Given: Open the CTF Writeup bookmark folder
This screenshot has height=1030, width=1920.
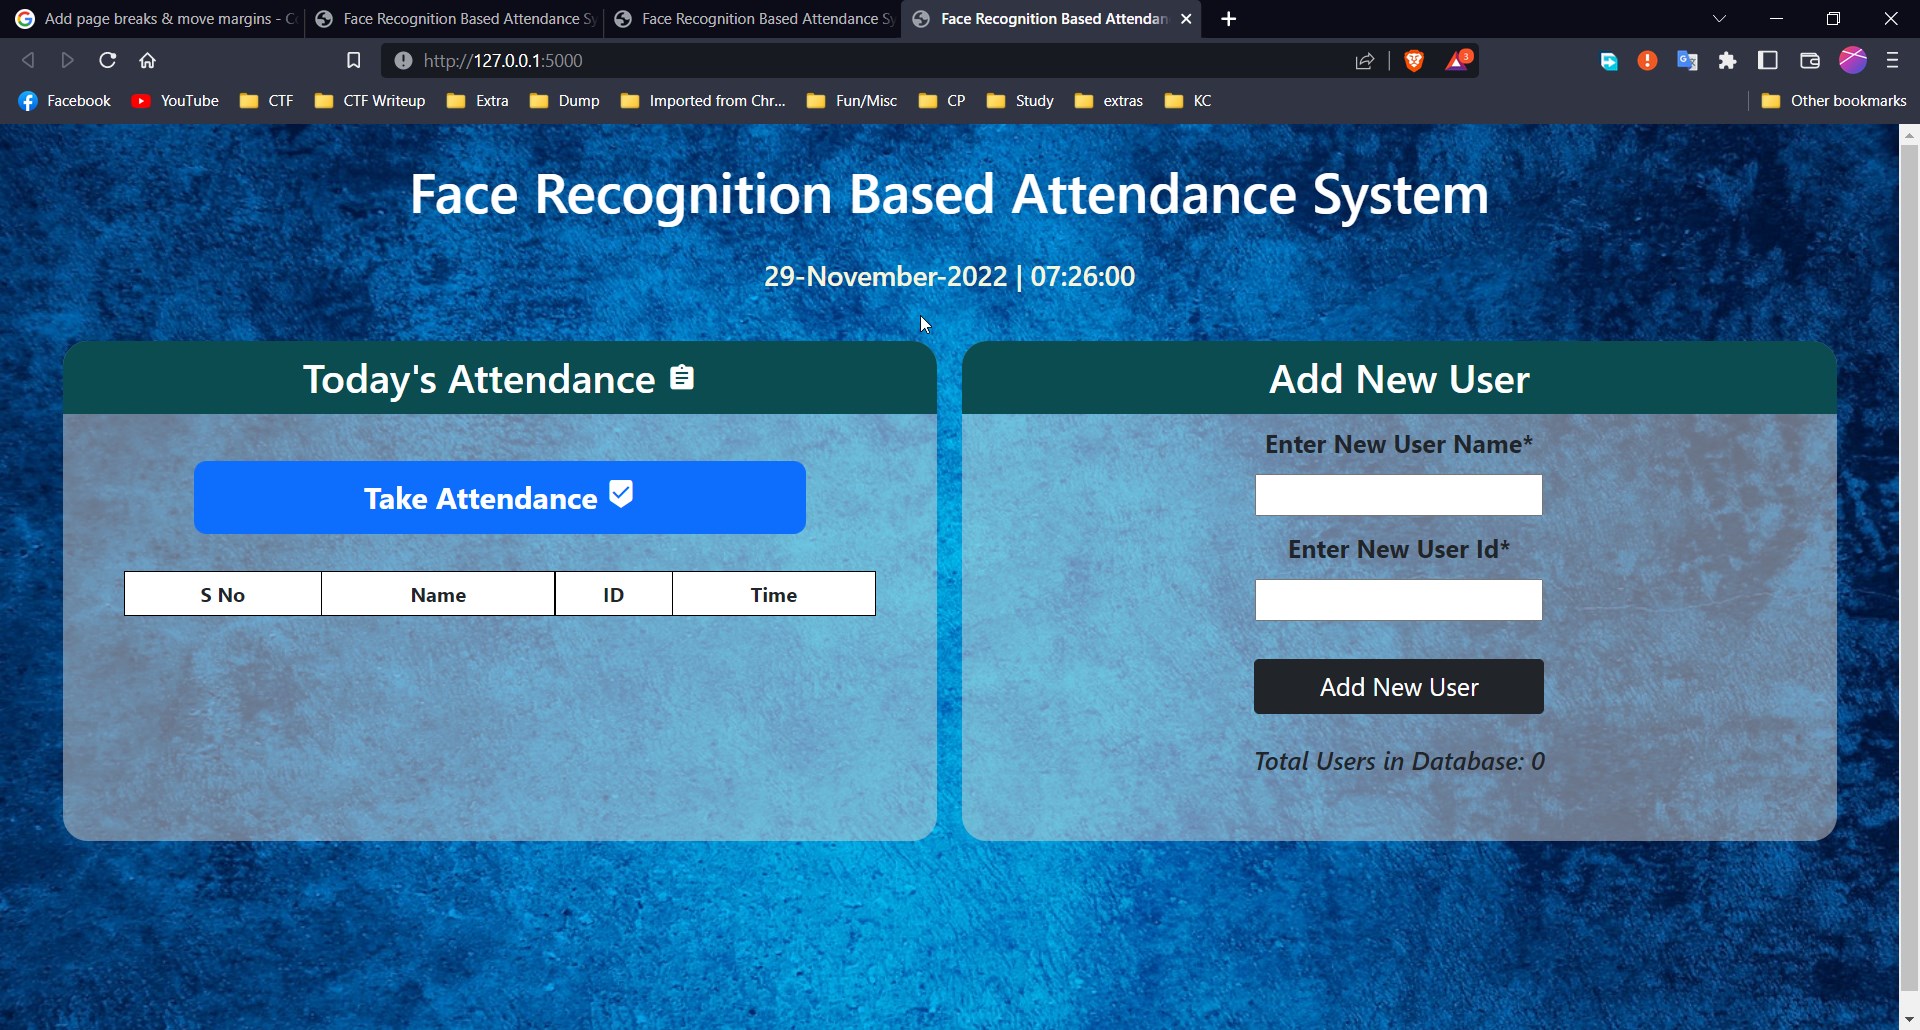Looking at the screenshot, I should [x=369, y=100].
